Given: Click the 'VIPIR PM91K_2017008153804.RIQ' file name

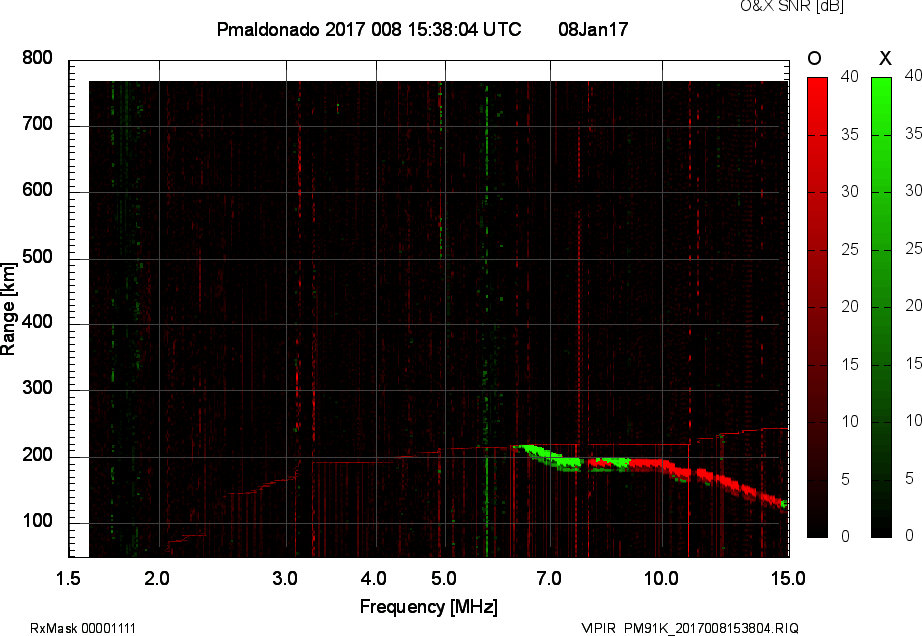Looking at the screenshot, I should click(x=690, y=628).
